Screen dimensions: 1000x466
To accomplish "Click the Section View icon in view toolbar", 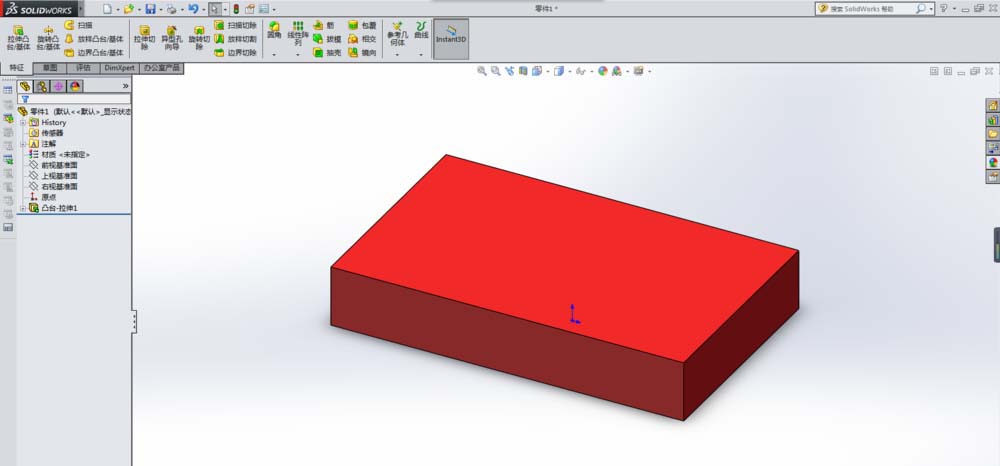I will [x=523, y=71].
